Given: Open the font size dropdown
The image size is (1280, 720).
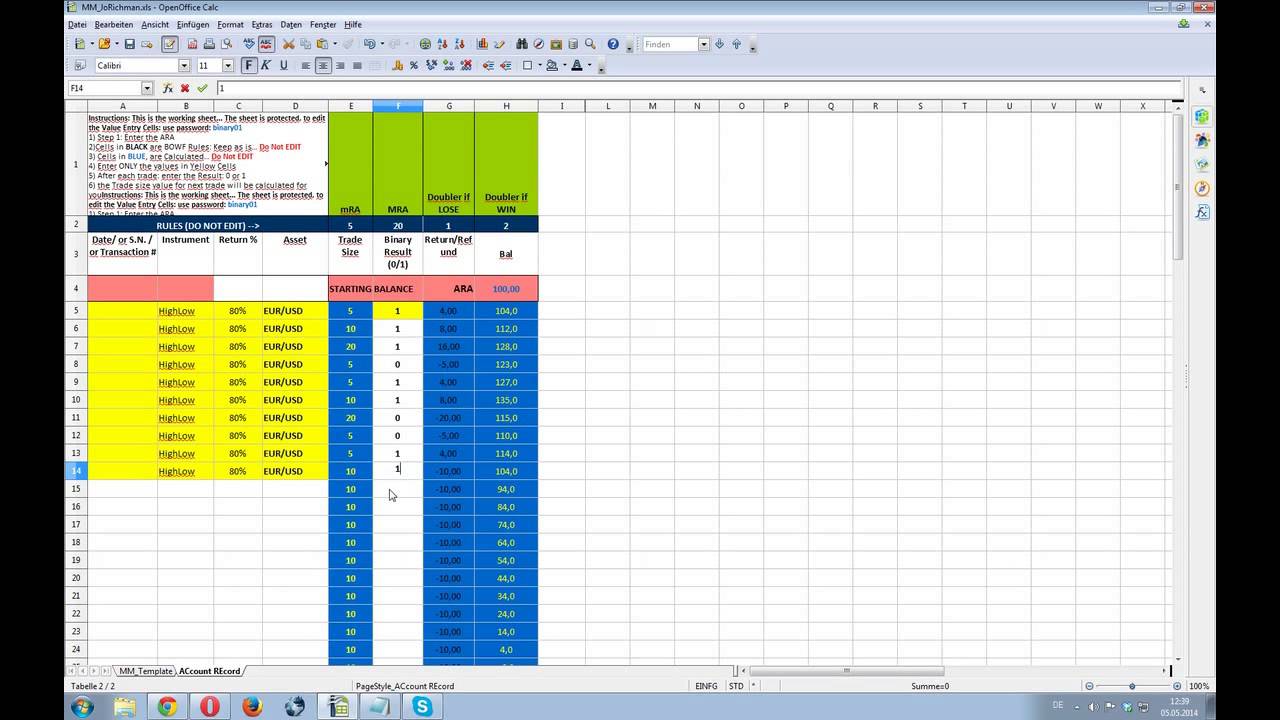Looking at the screenshot, I should click(227, 65).
